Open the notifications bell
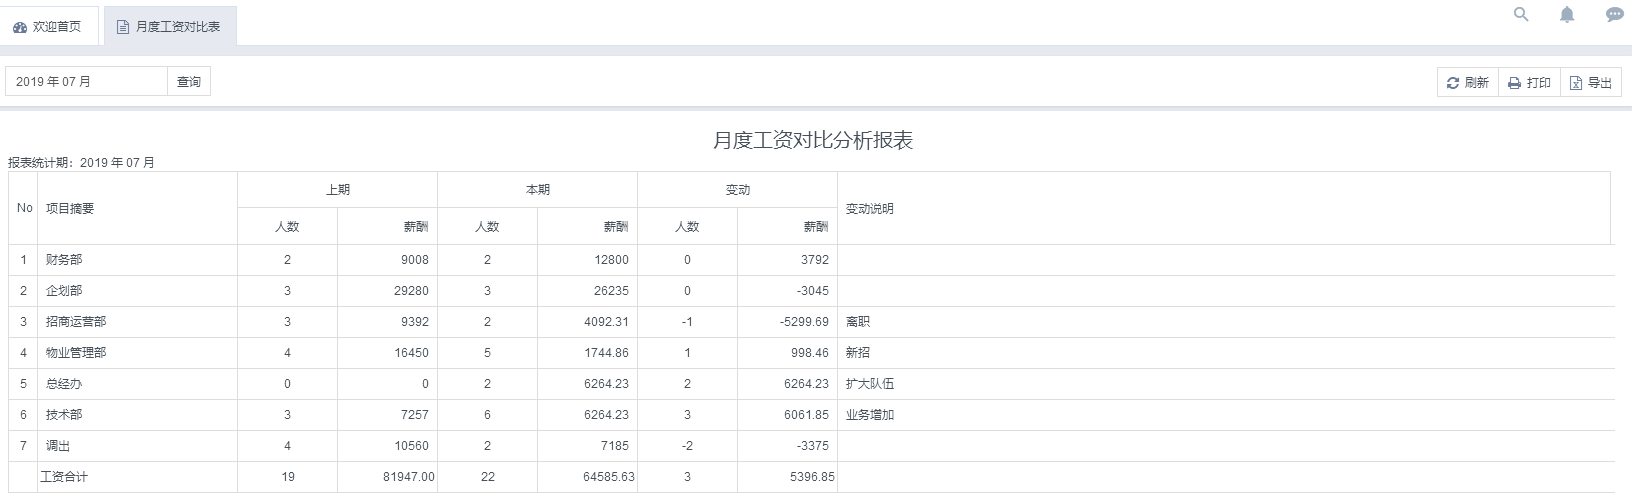The width and height of the screenshot is (1632, 497). pyautogui.click(x=1567, y=15)
